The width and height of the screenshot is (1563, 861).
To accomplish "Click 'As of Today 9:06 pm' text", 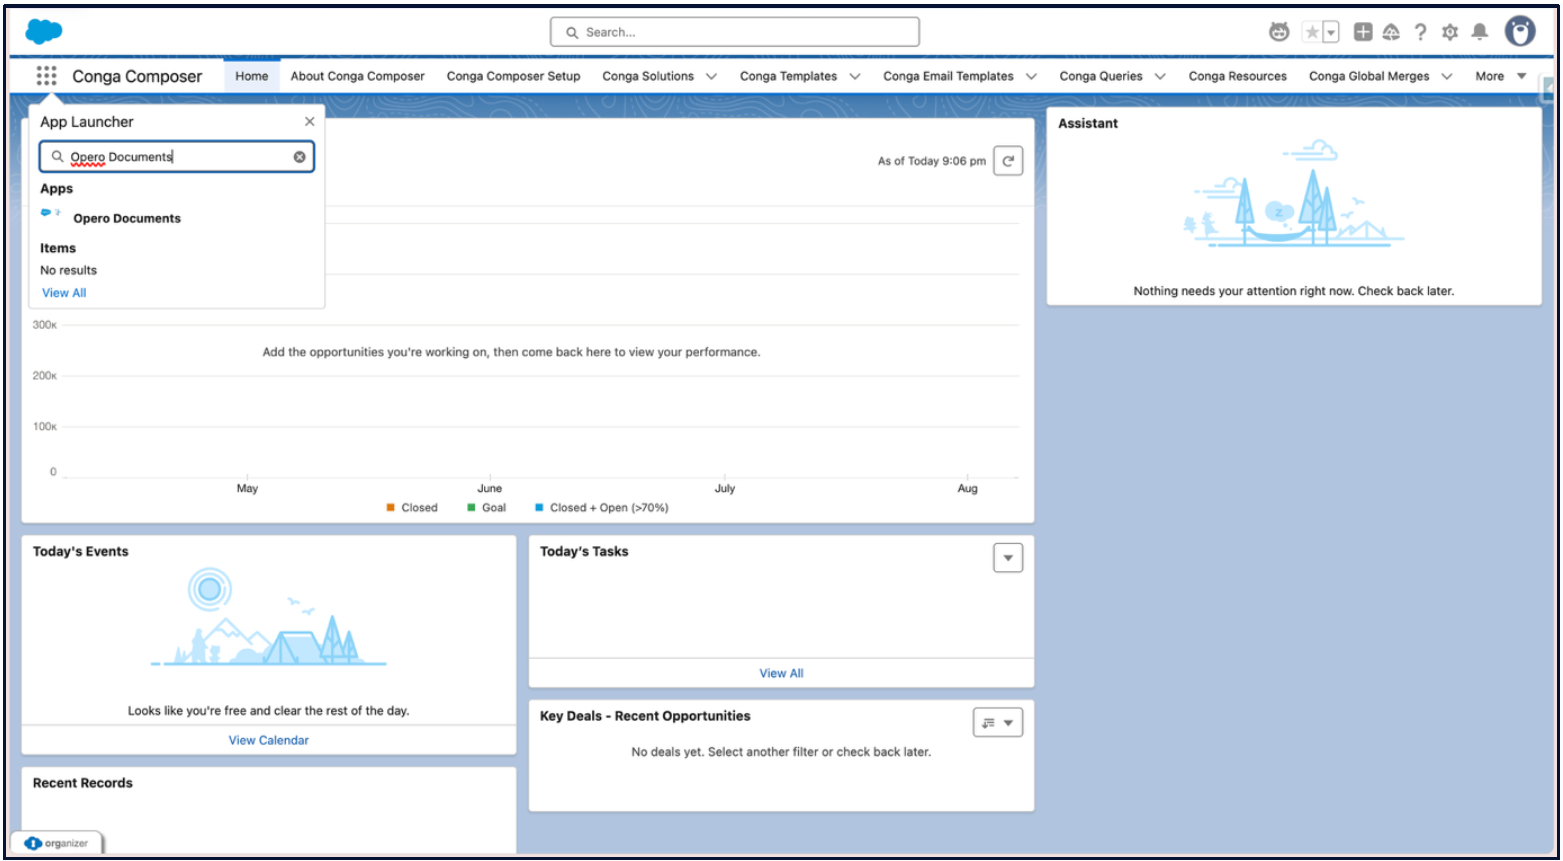I will pyautogui.click(x=931, y=161).
